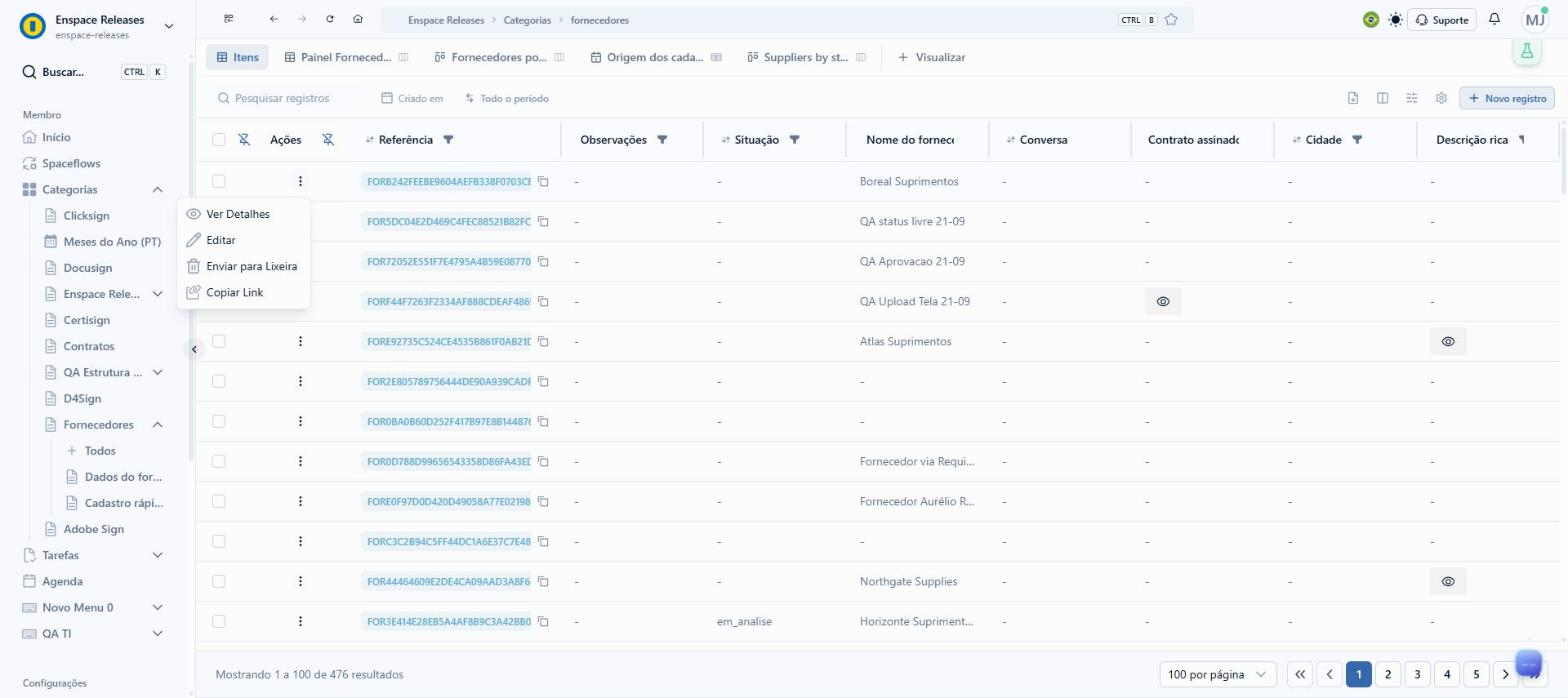Switch to Suppliers by st... tab
Screen dimensions: 1568x698
click(x=806, y=57)
